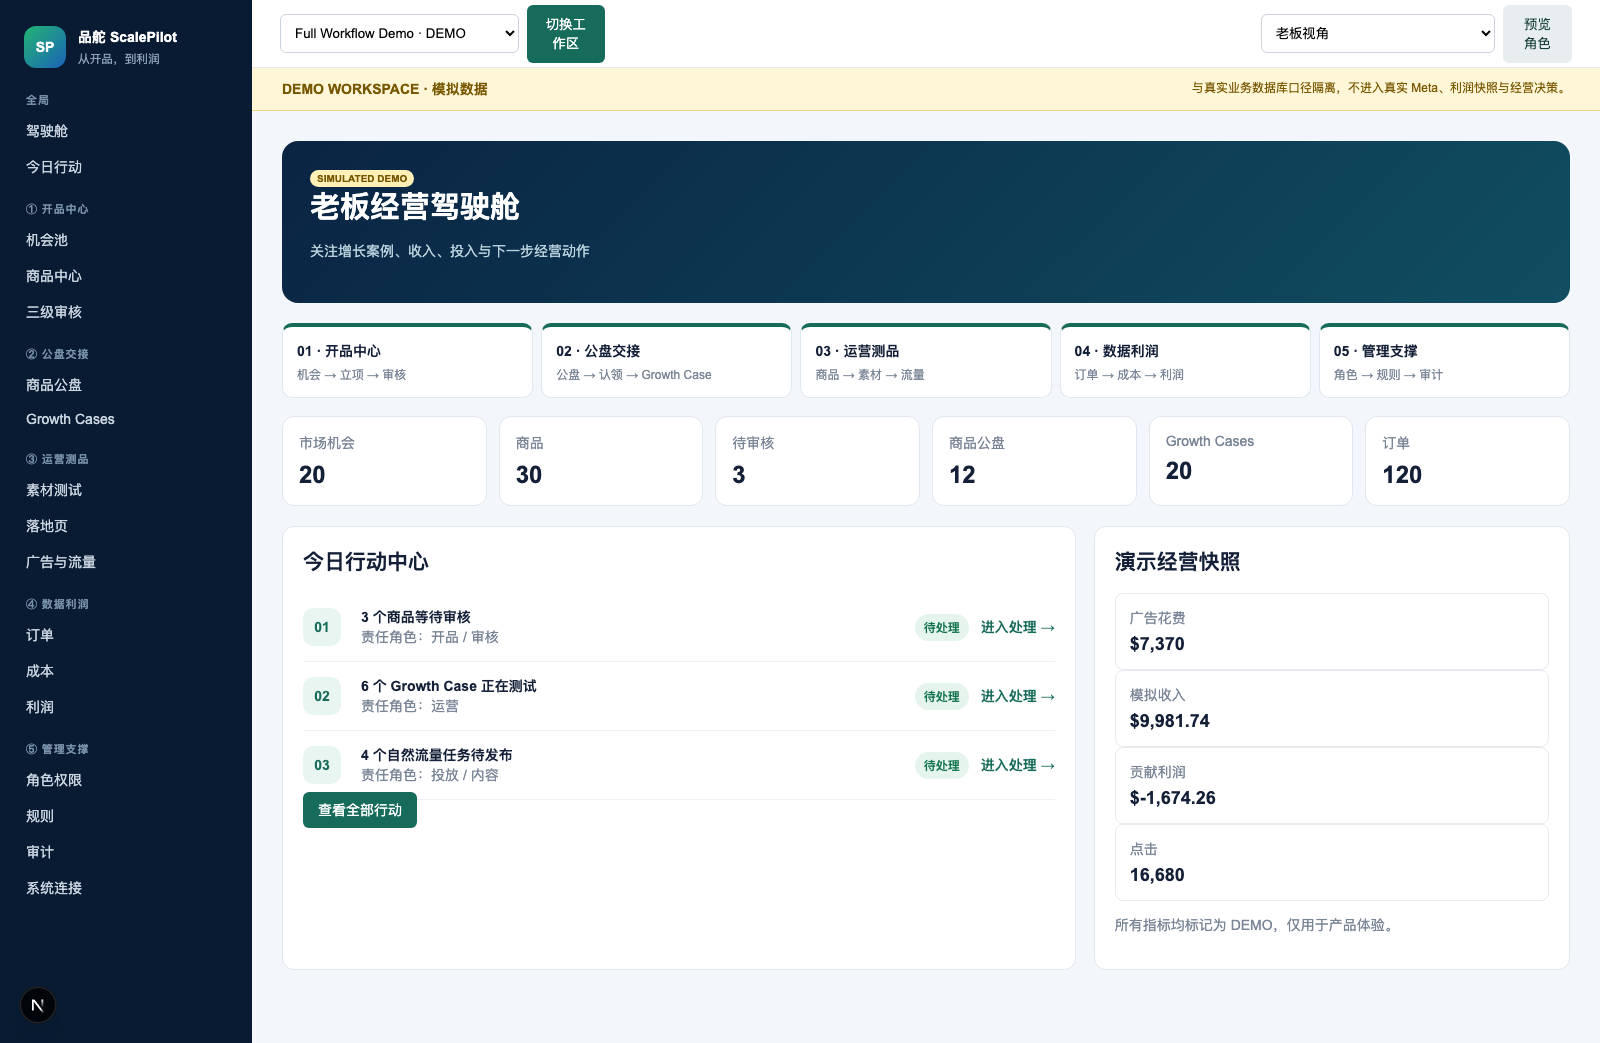The width and height of the screenshot is (1600, 1043).
Task: Select the 02 · 公盘交接 workflow card
Action: tap(666, 361)
